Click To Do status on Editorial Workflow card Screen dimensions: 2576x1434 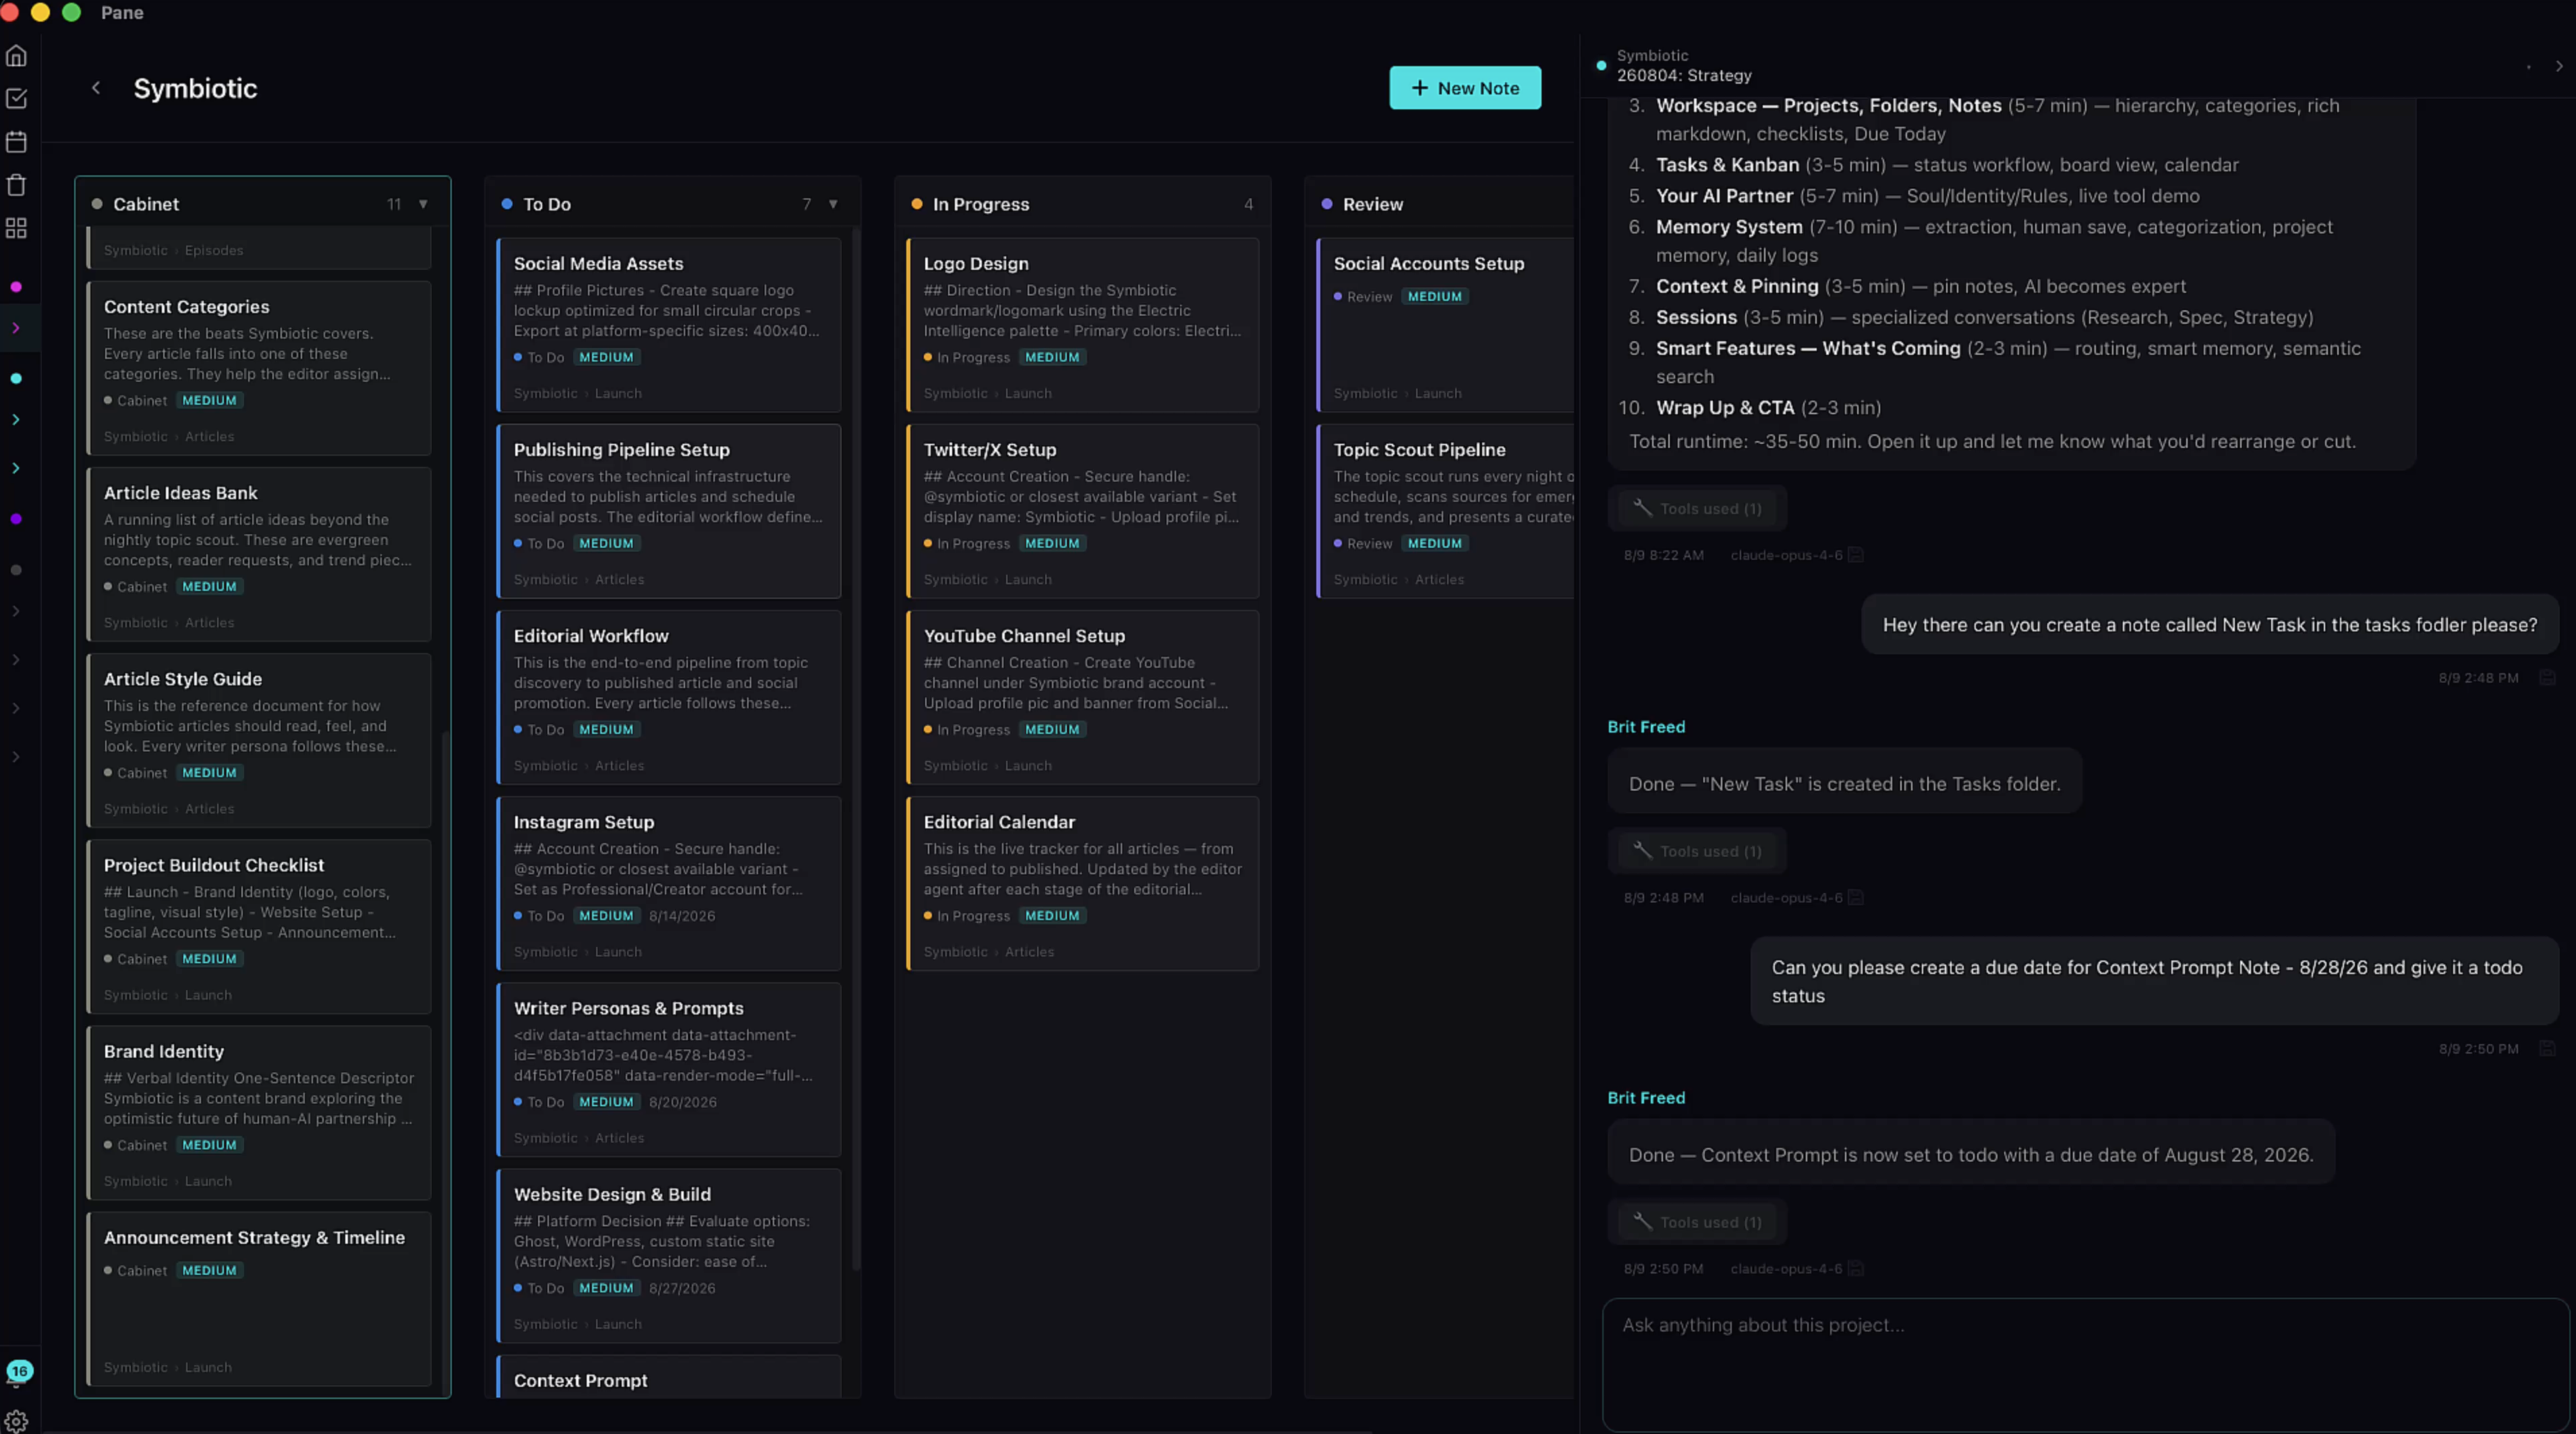point(540,730)
